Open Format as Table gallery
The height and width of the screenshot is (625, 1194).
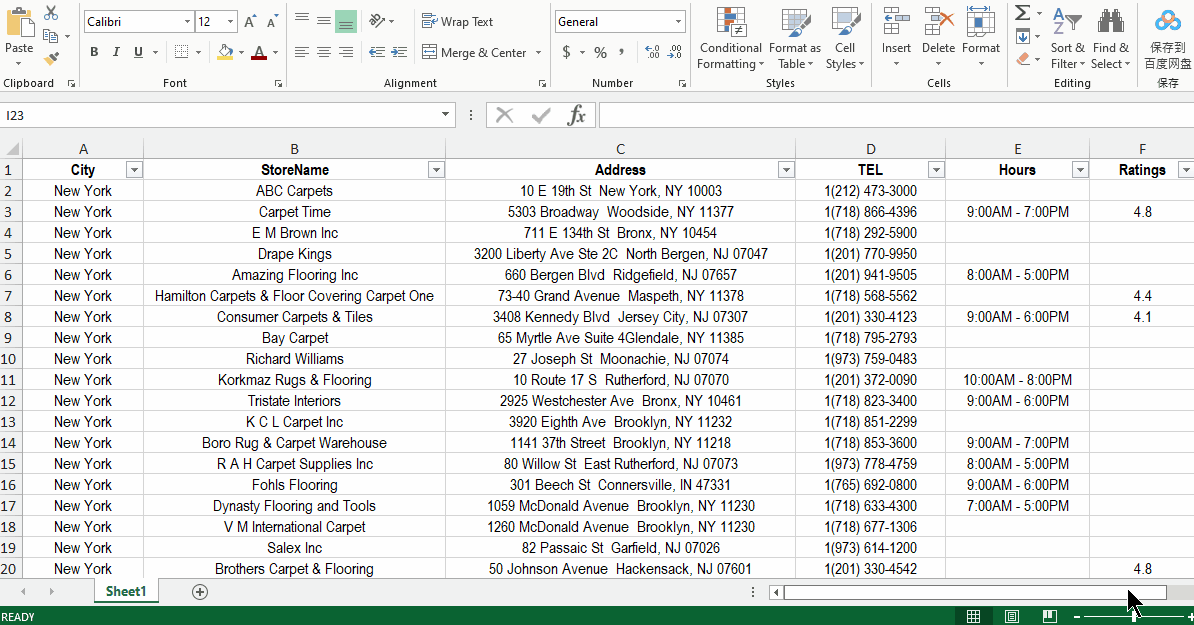[x=795, y=38]
